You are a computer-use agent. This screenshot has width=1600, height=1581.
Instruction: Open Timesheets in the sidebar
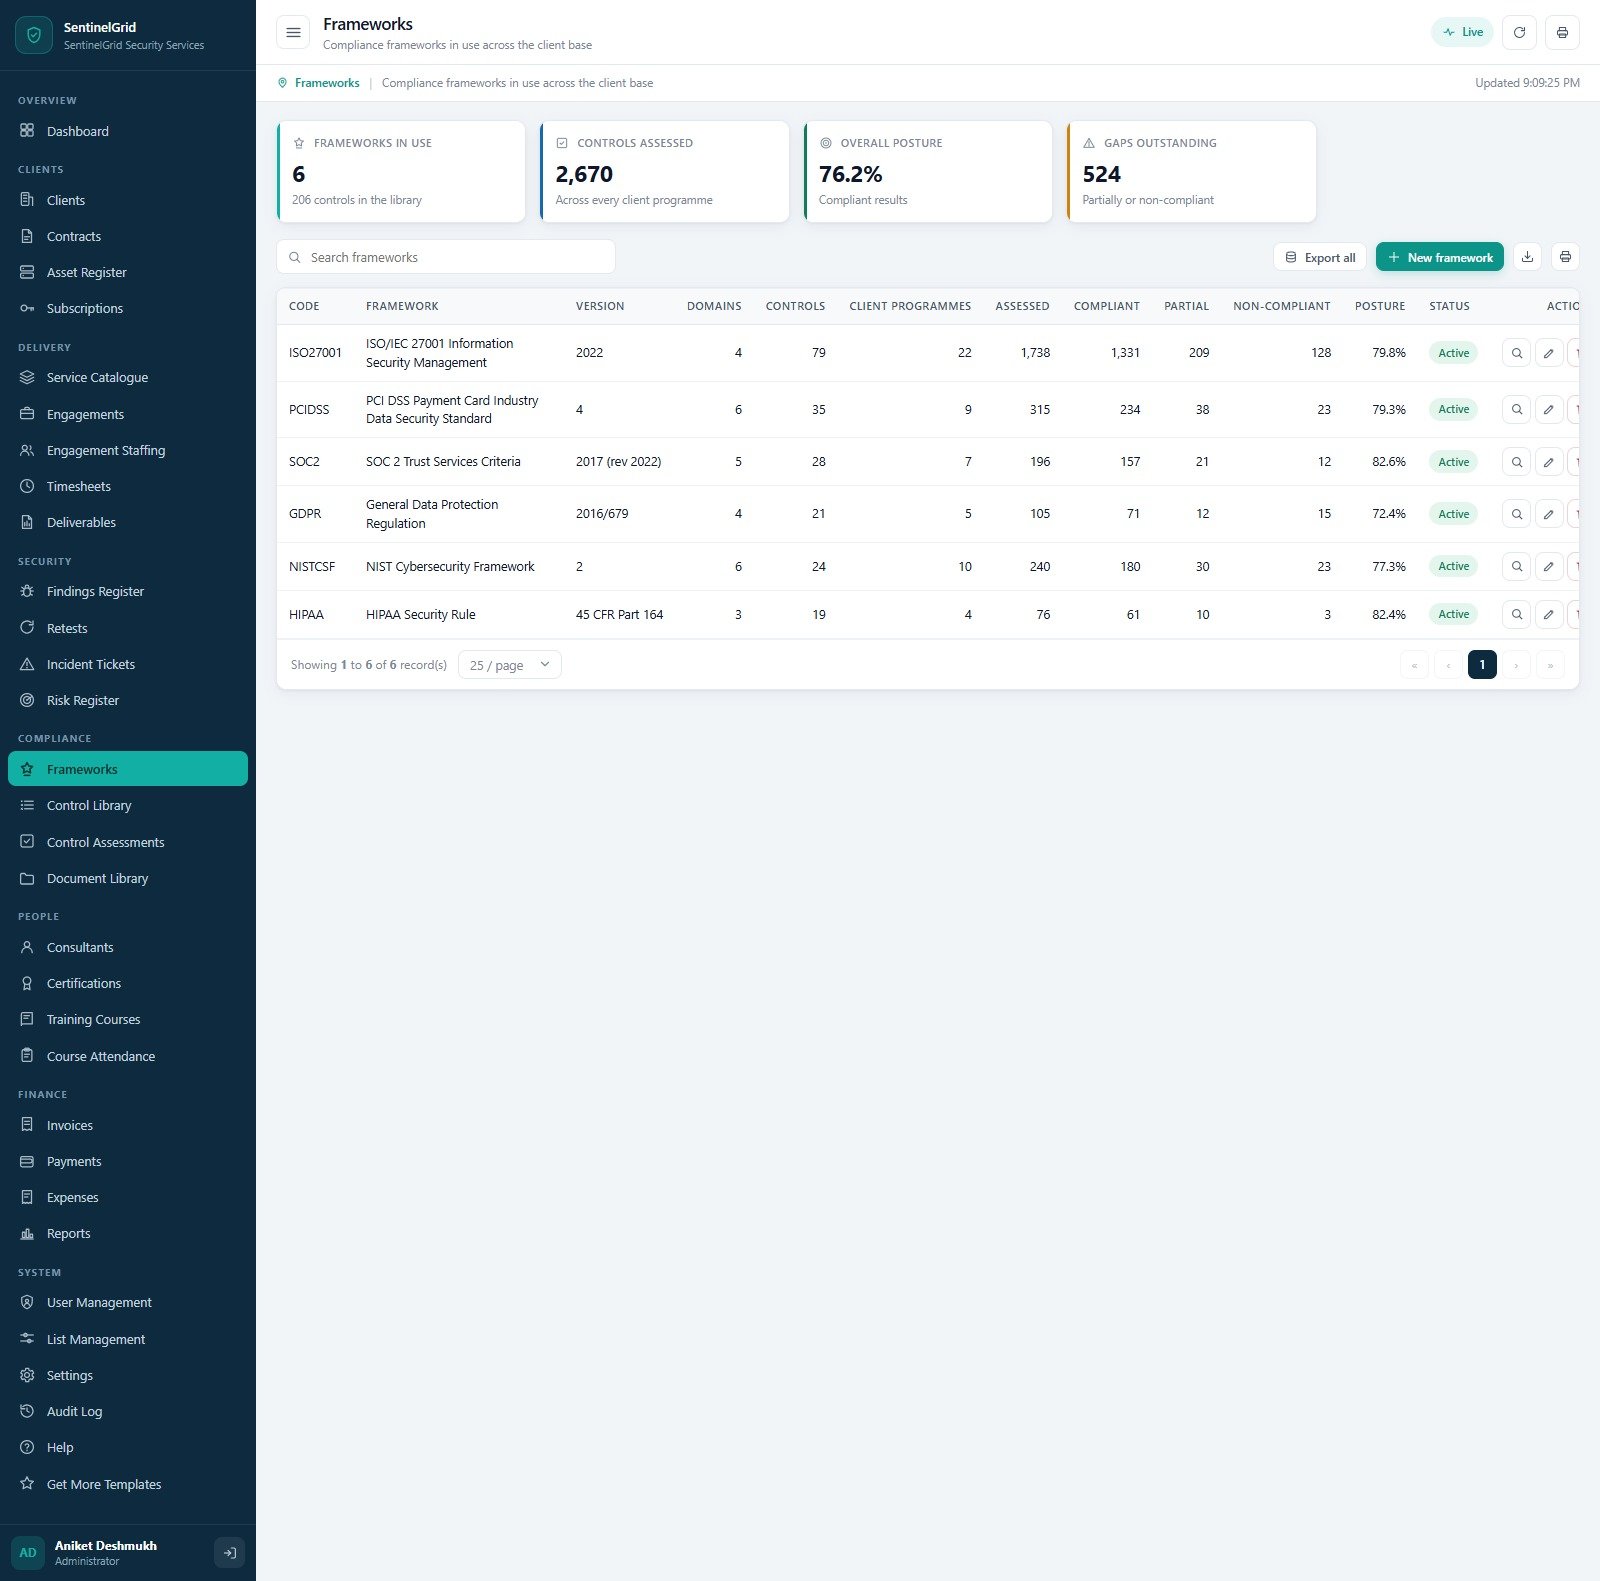pyautogui.click(x=128, y=486)
